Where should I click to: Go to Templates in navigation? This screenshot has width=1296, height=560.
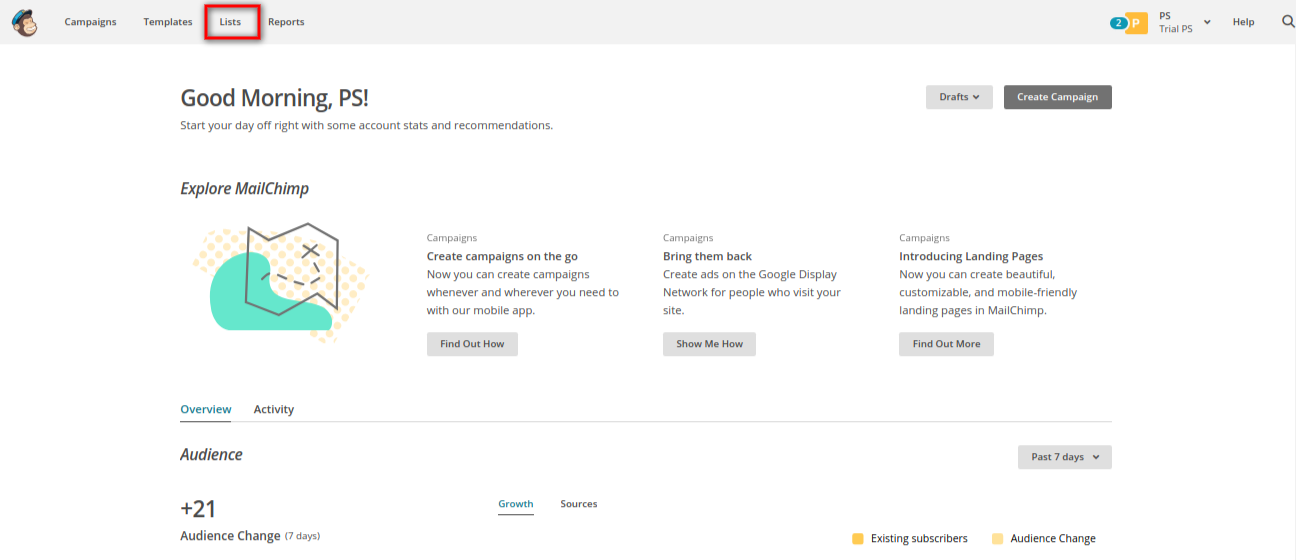tap(168, 22)
